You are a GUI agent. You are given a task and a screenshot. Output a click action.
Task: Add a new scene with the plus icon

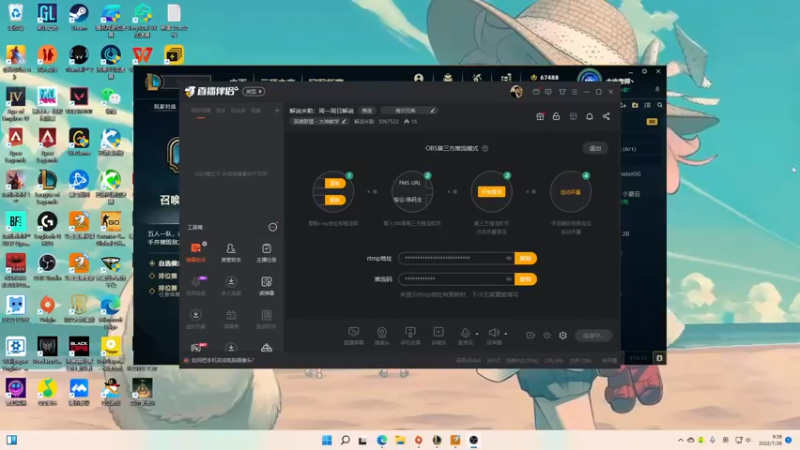coord(277,110)
